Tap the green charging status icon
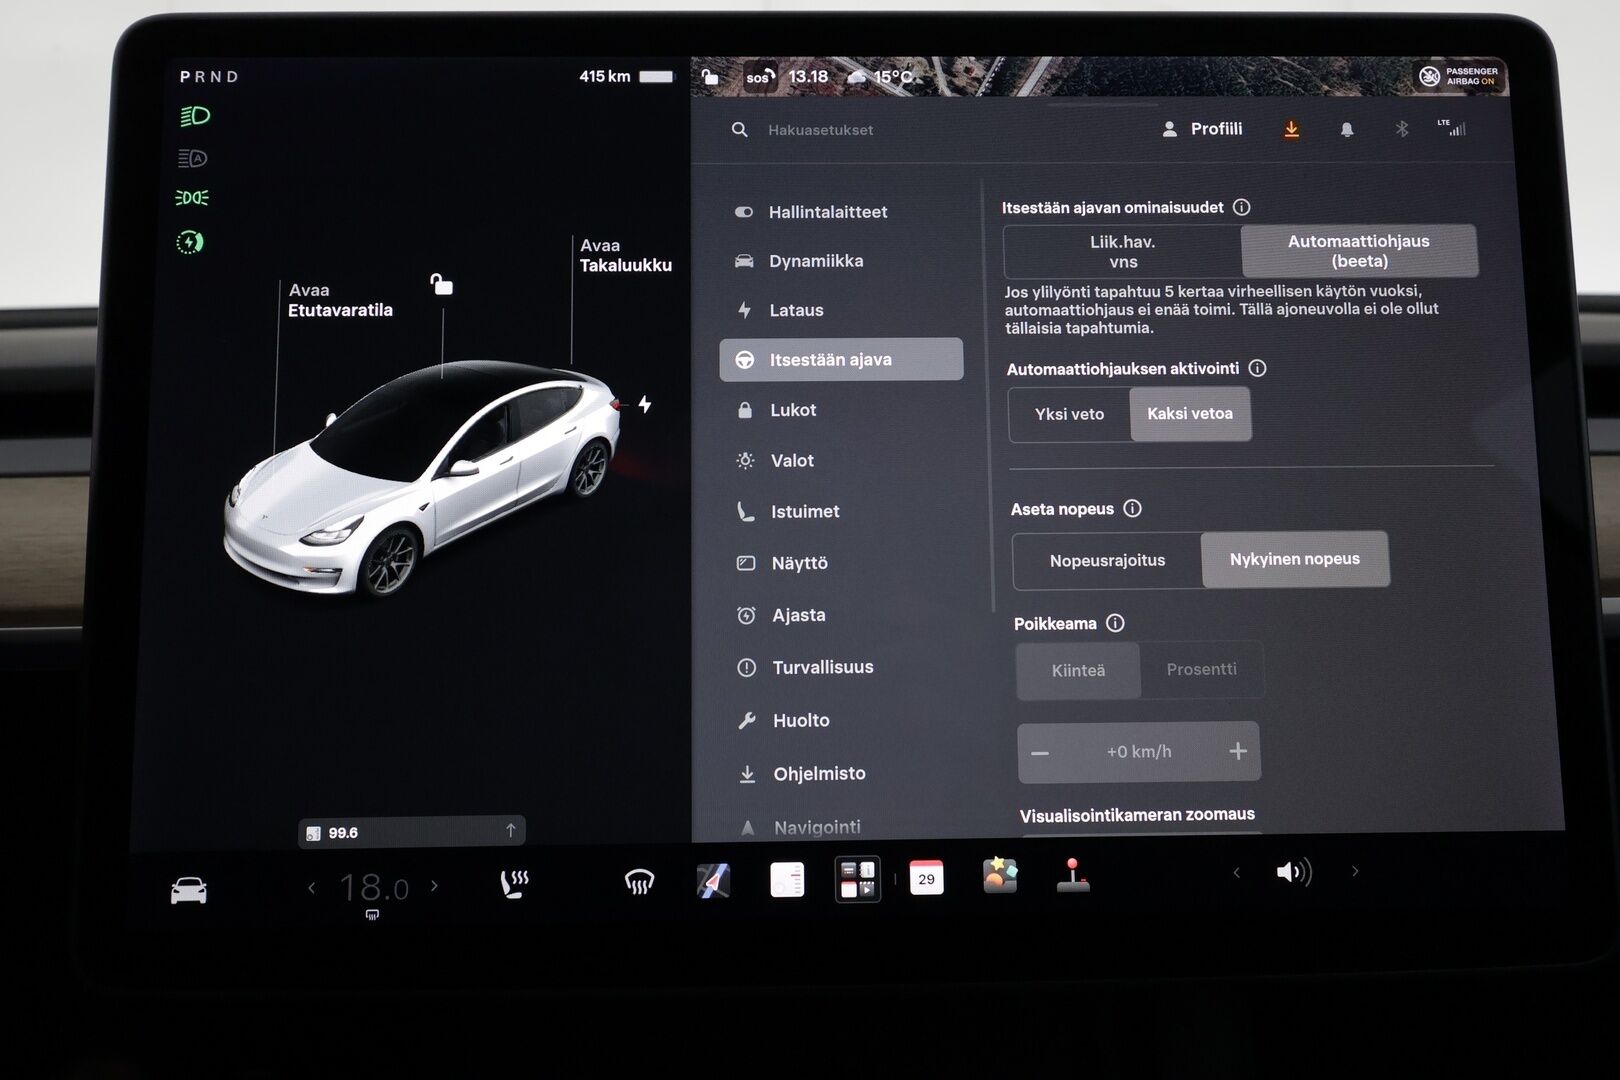This screenshot has width=1620, height=1080. pos(190,242)
